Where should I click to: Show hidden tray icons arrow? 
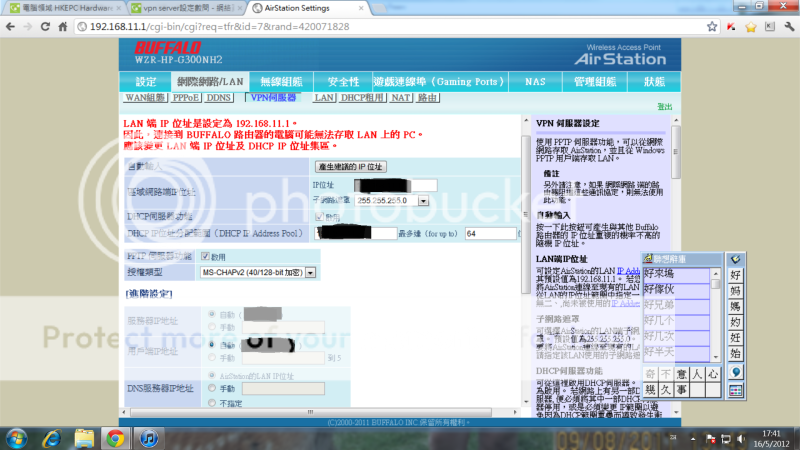(693, 439)
